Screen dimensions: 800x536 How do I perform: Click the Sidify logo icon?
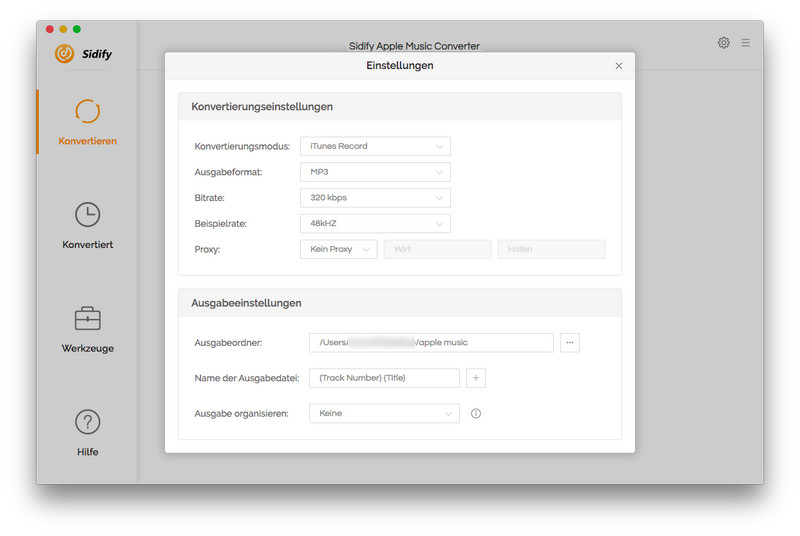(65, 54)
